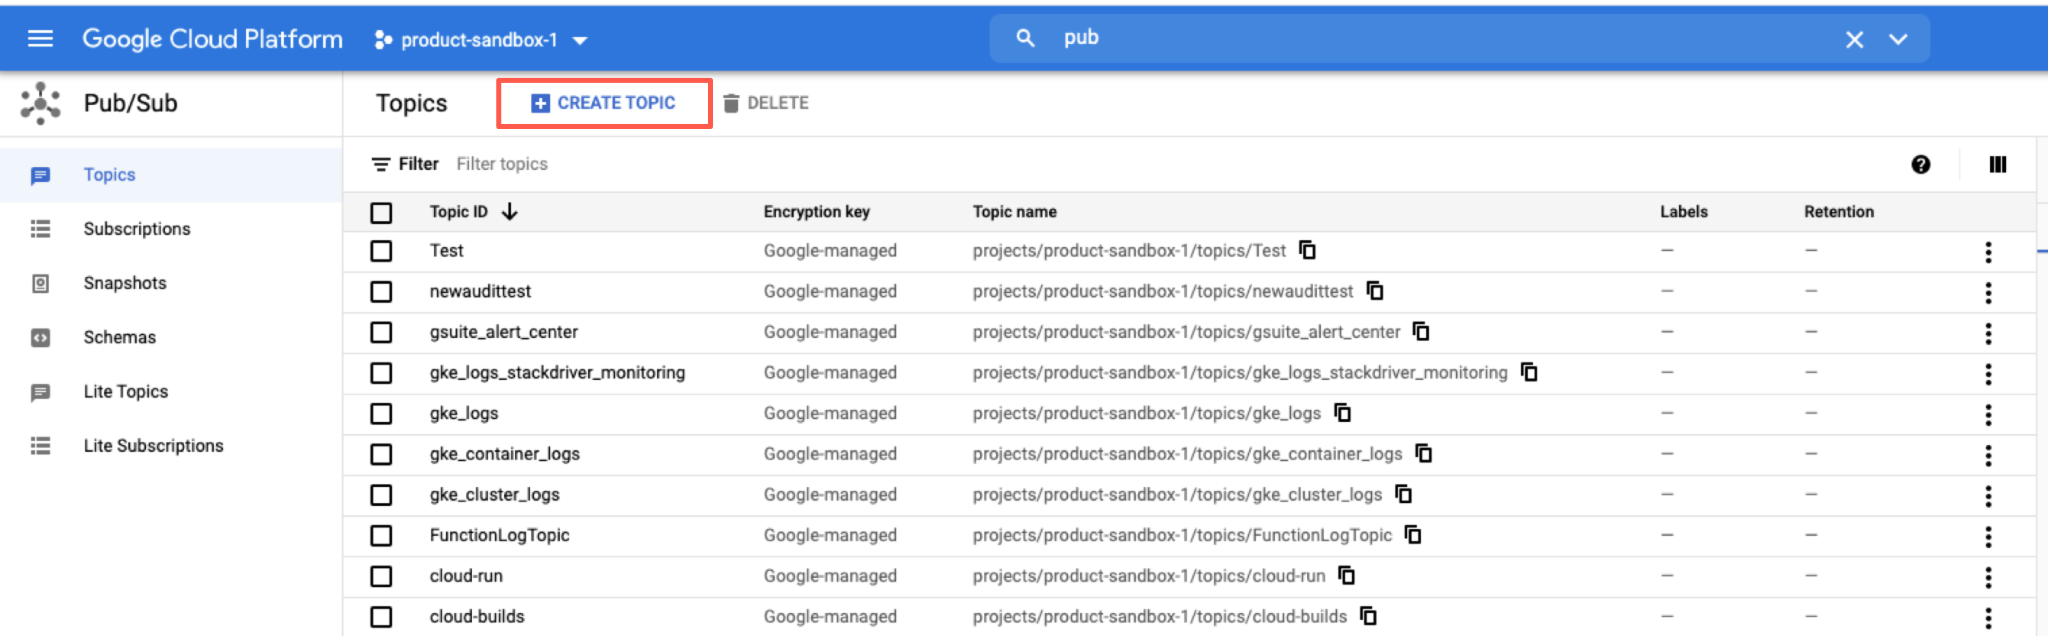Go to Subscriptions in the sidebar

pos(137,229)
